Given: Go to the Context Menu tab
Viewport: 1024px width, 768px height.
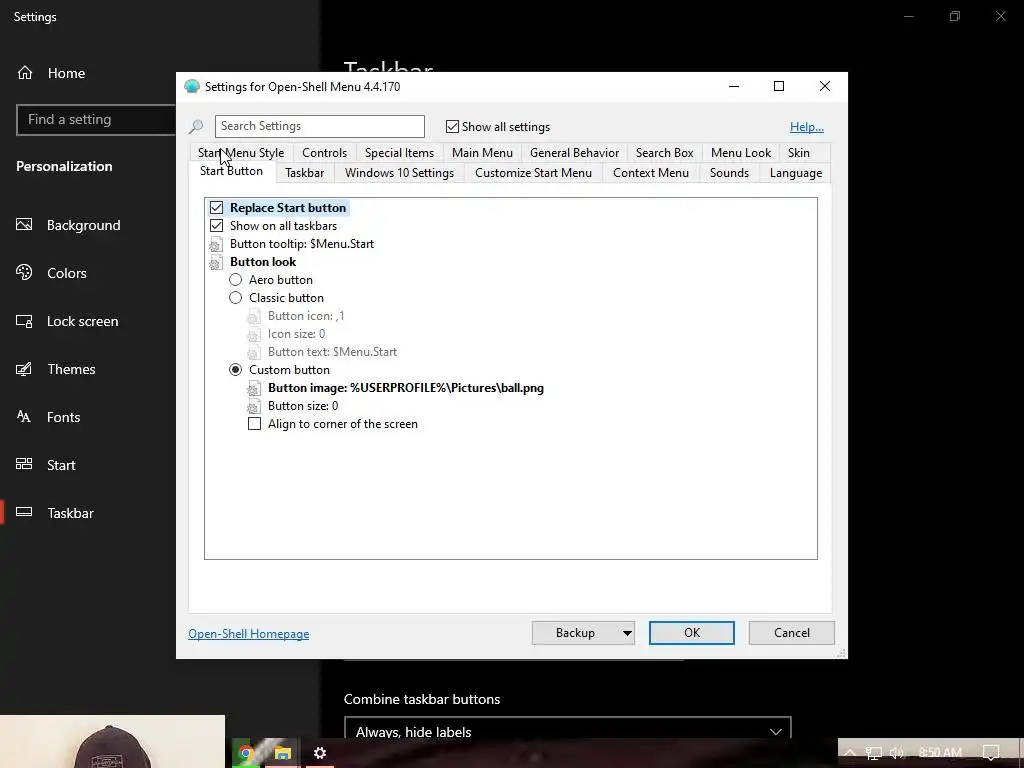Looking at the screenshot, I should point(650,173).
